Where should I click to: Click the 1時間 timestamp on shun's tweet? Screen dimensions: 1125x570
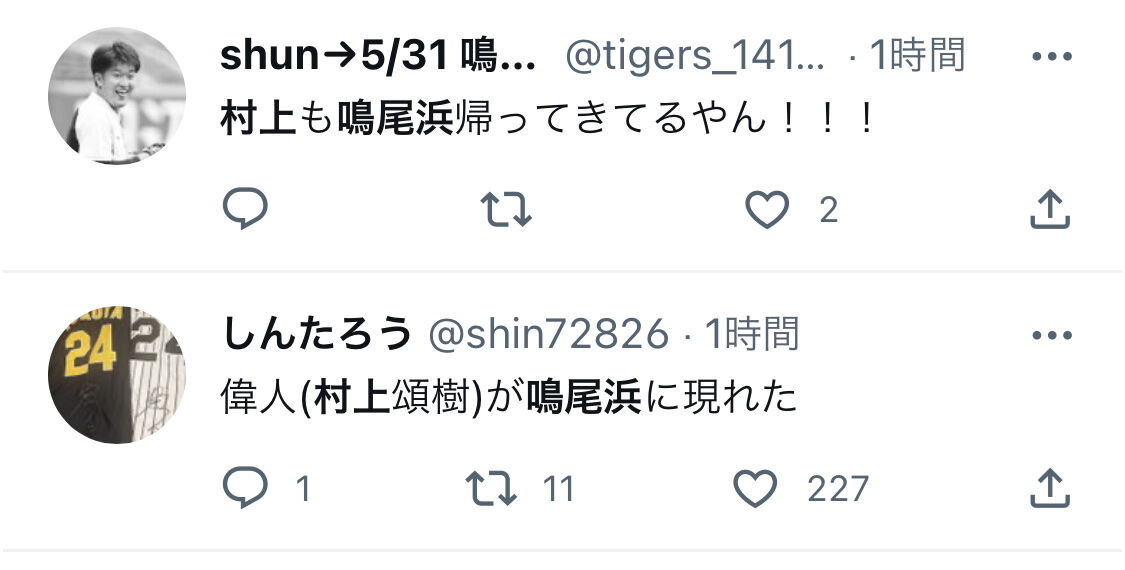[x=917, y=56]
